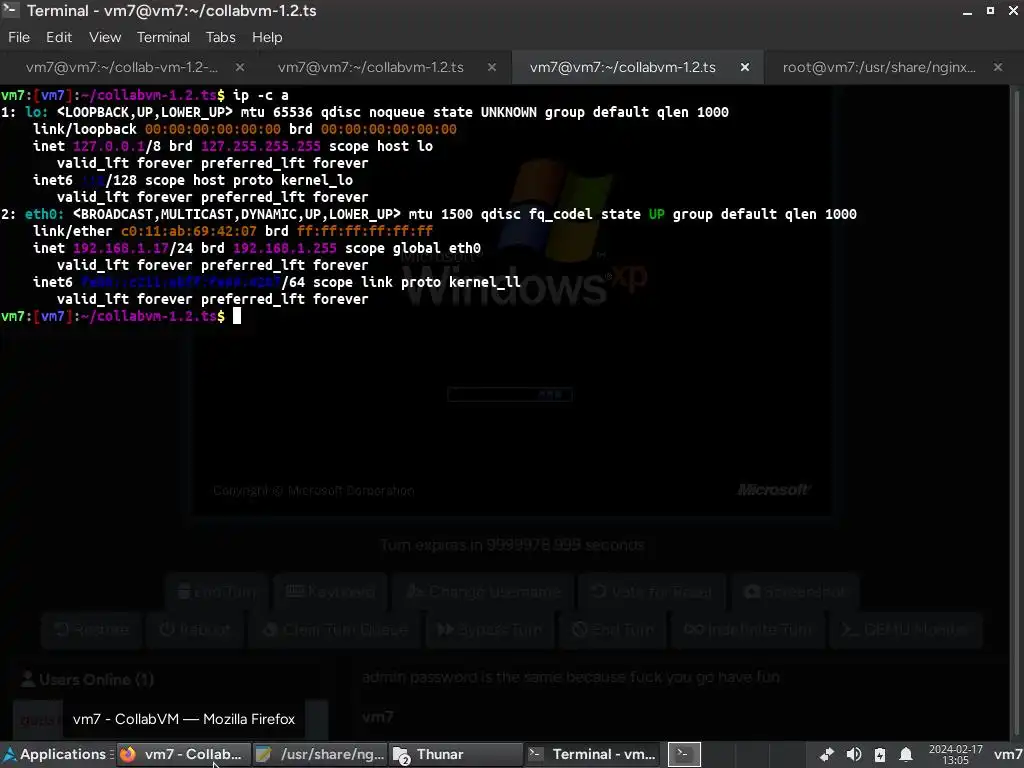The image size is (1024, 768).
Task: Switch to Firefox vm7 - CollabVM window
Action: click(x=184, y=754)
